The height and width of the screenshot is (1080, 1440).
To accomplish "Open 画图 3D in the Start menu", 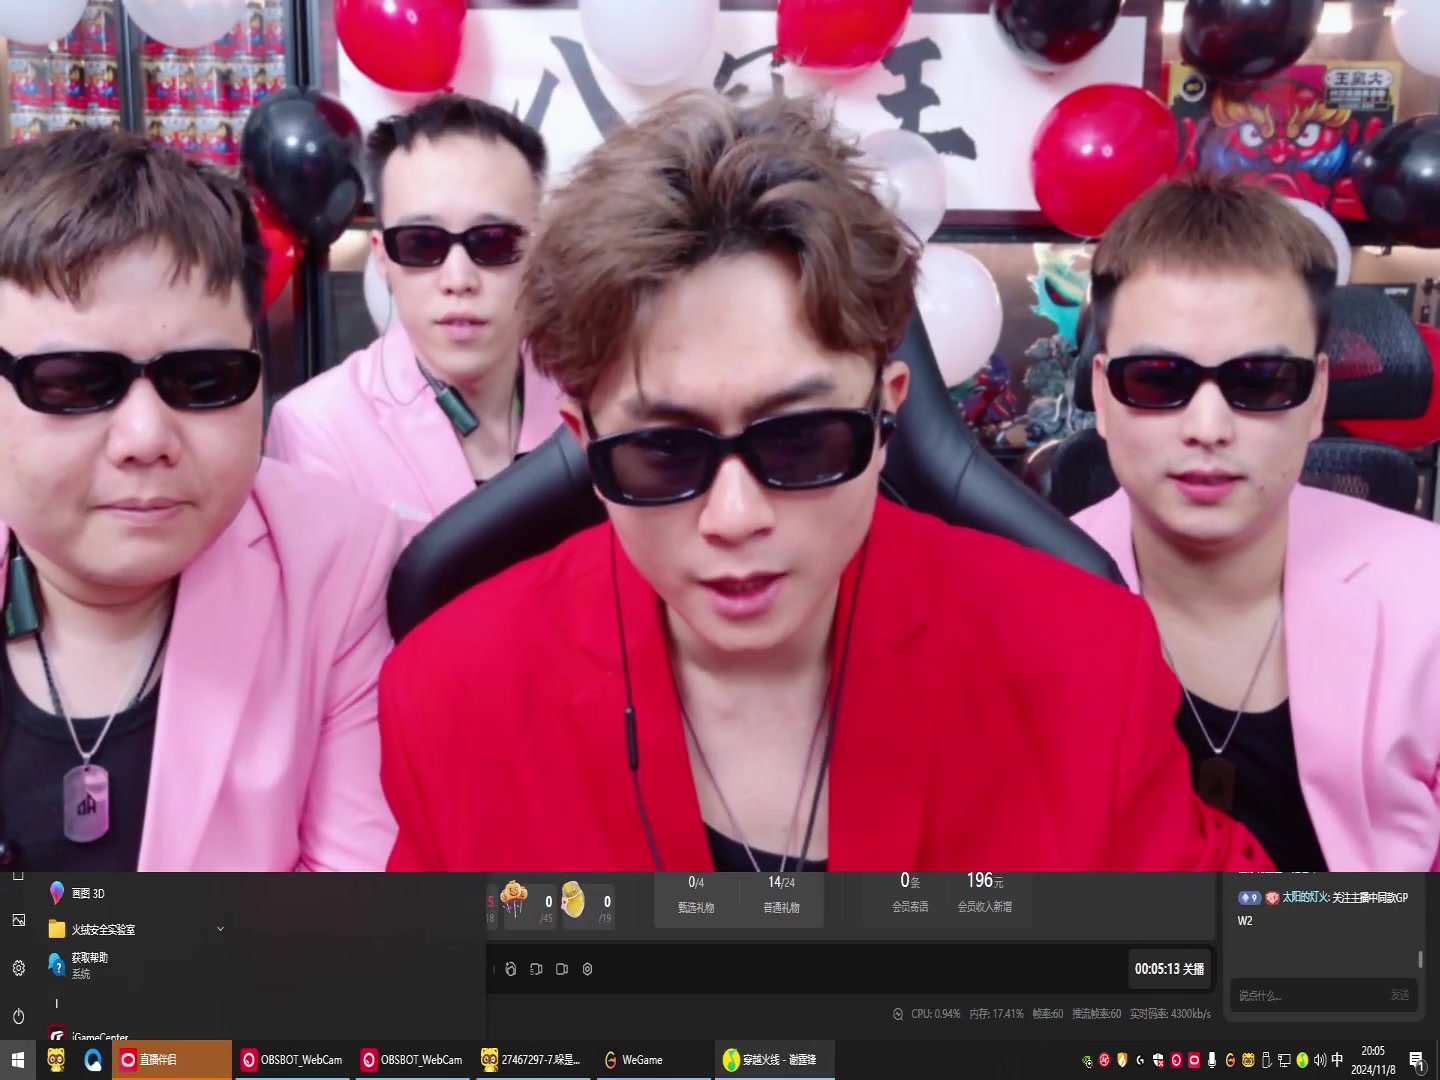I will (78, 893).
